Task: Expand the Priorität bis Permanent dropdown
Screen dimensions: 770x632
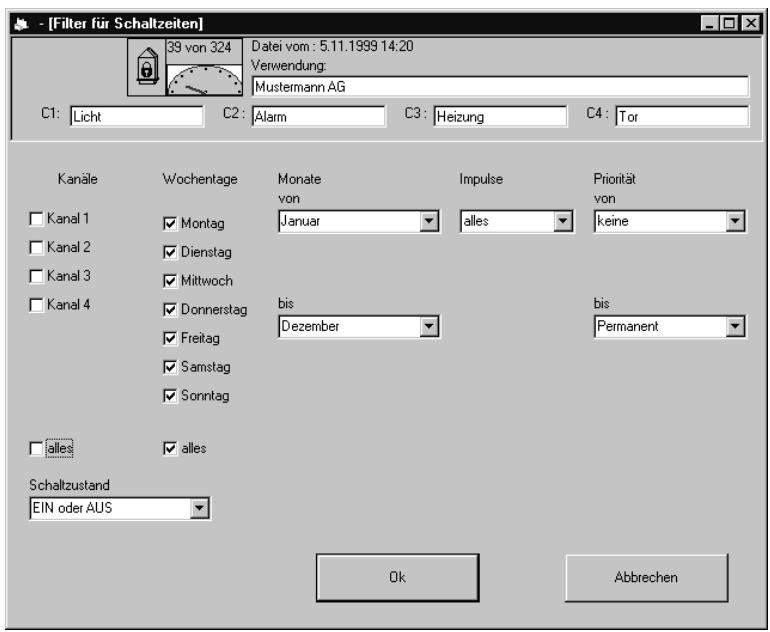Action: pyautogui.click(x=738, y=327)
